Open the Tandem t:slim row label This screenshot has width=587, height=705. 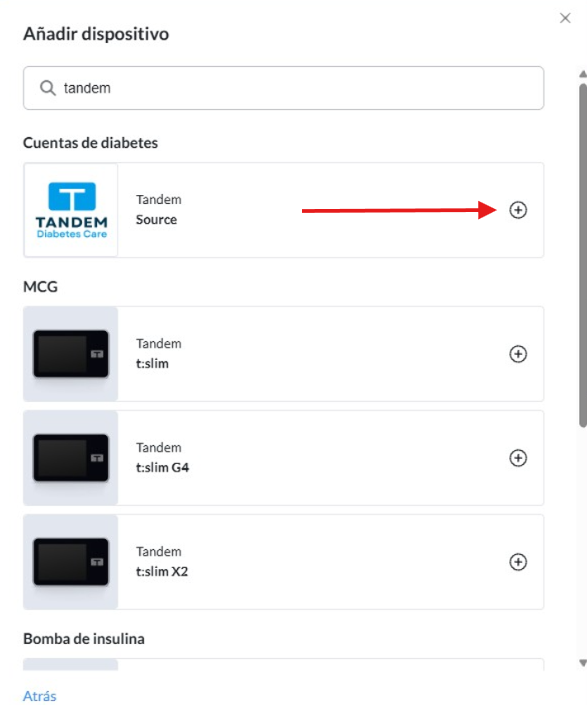click(x=159, y=353)
